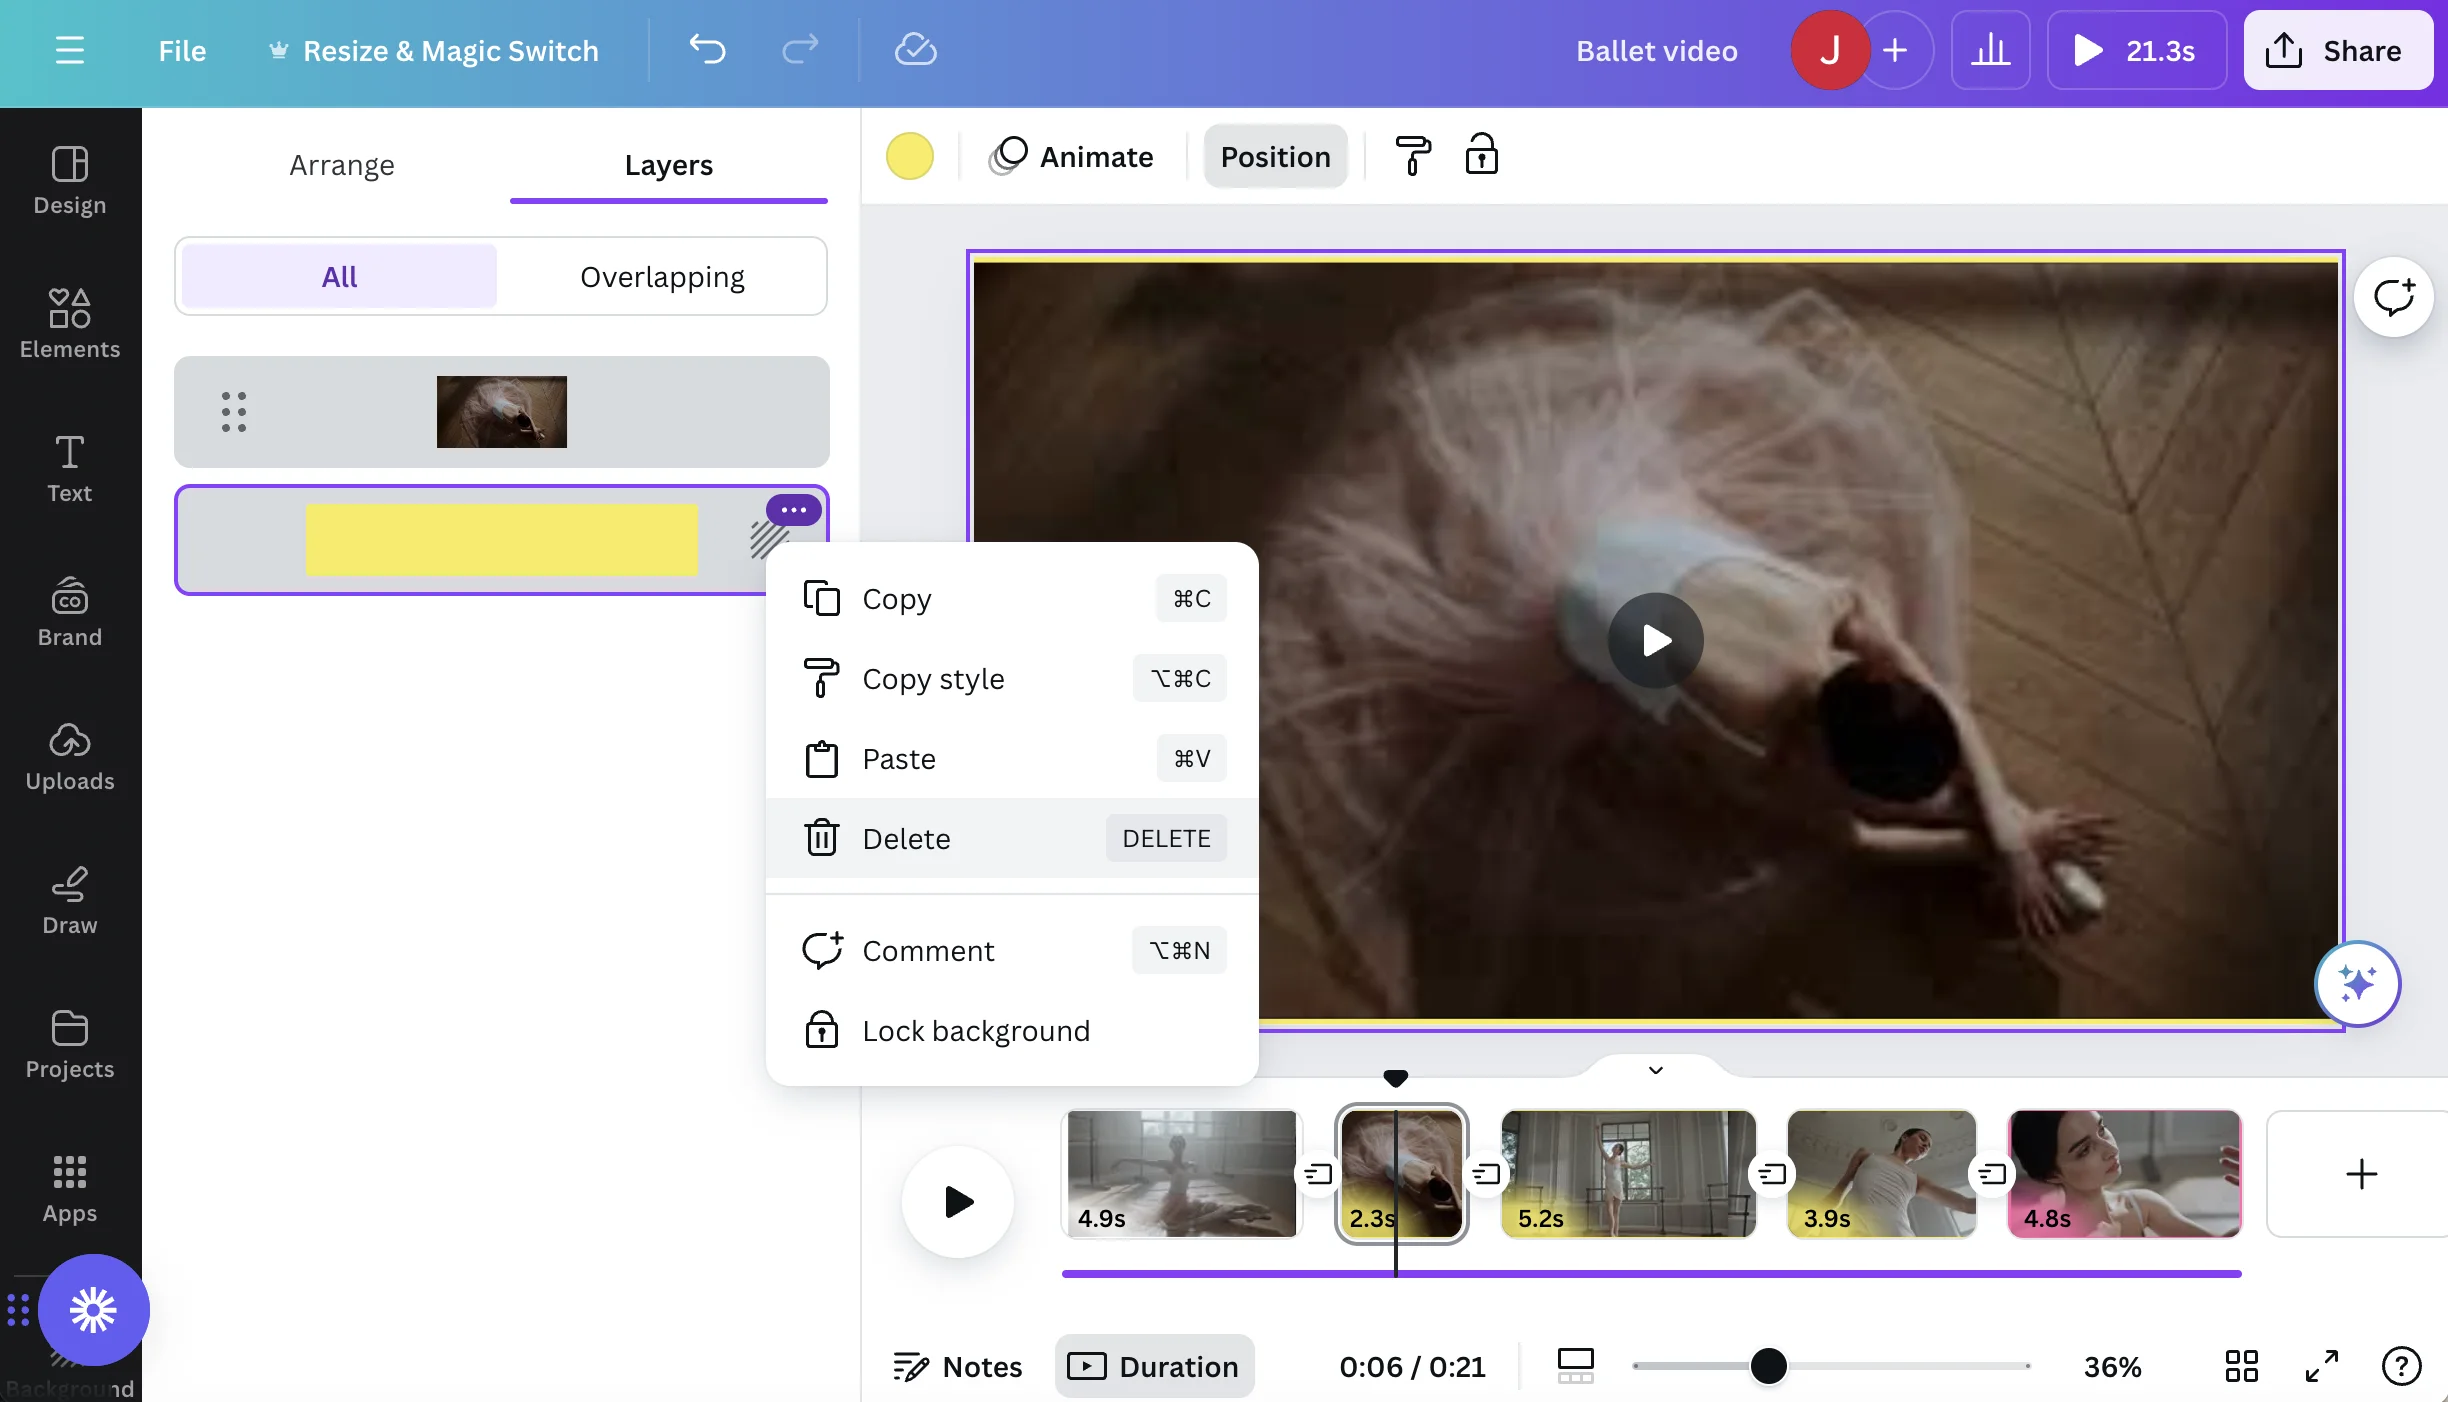
Task: Switch to the Arrange tab
Action: (x=342, y=165)
